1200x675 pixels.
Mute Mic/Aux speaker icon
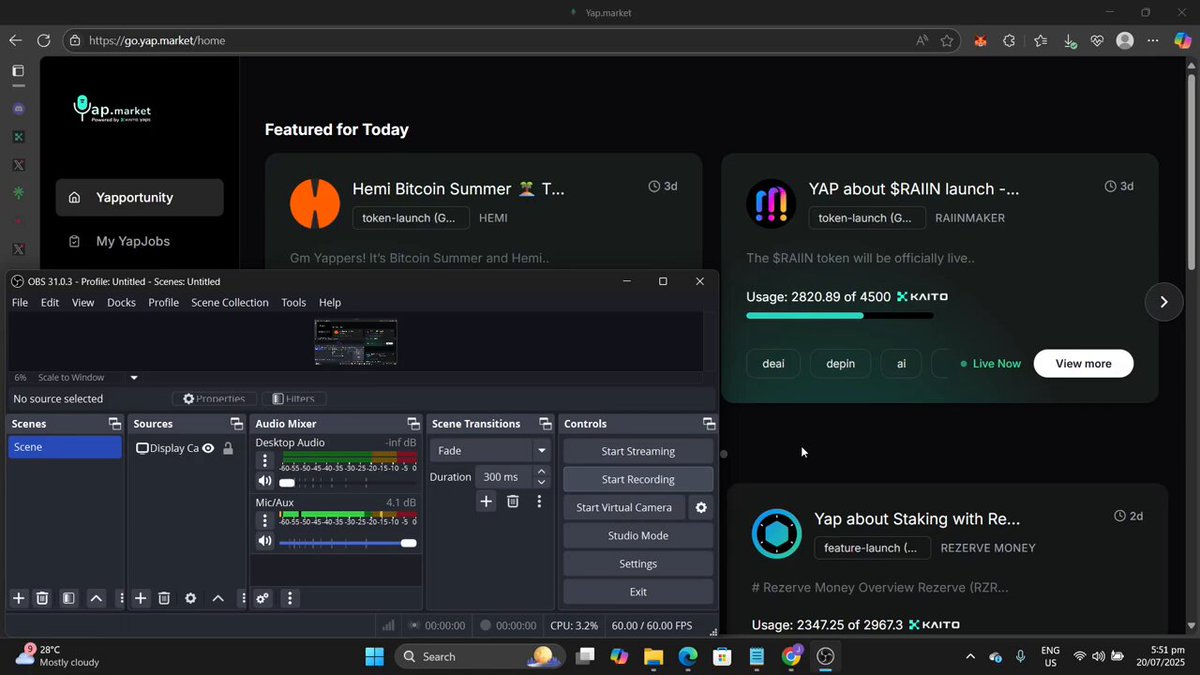click(265, 541)
